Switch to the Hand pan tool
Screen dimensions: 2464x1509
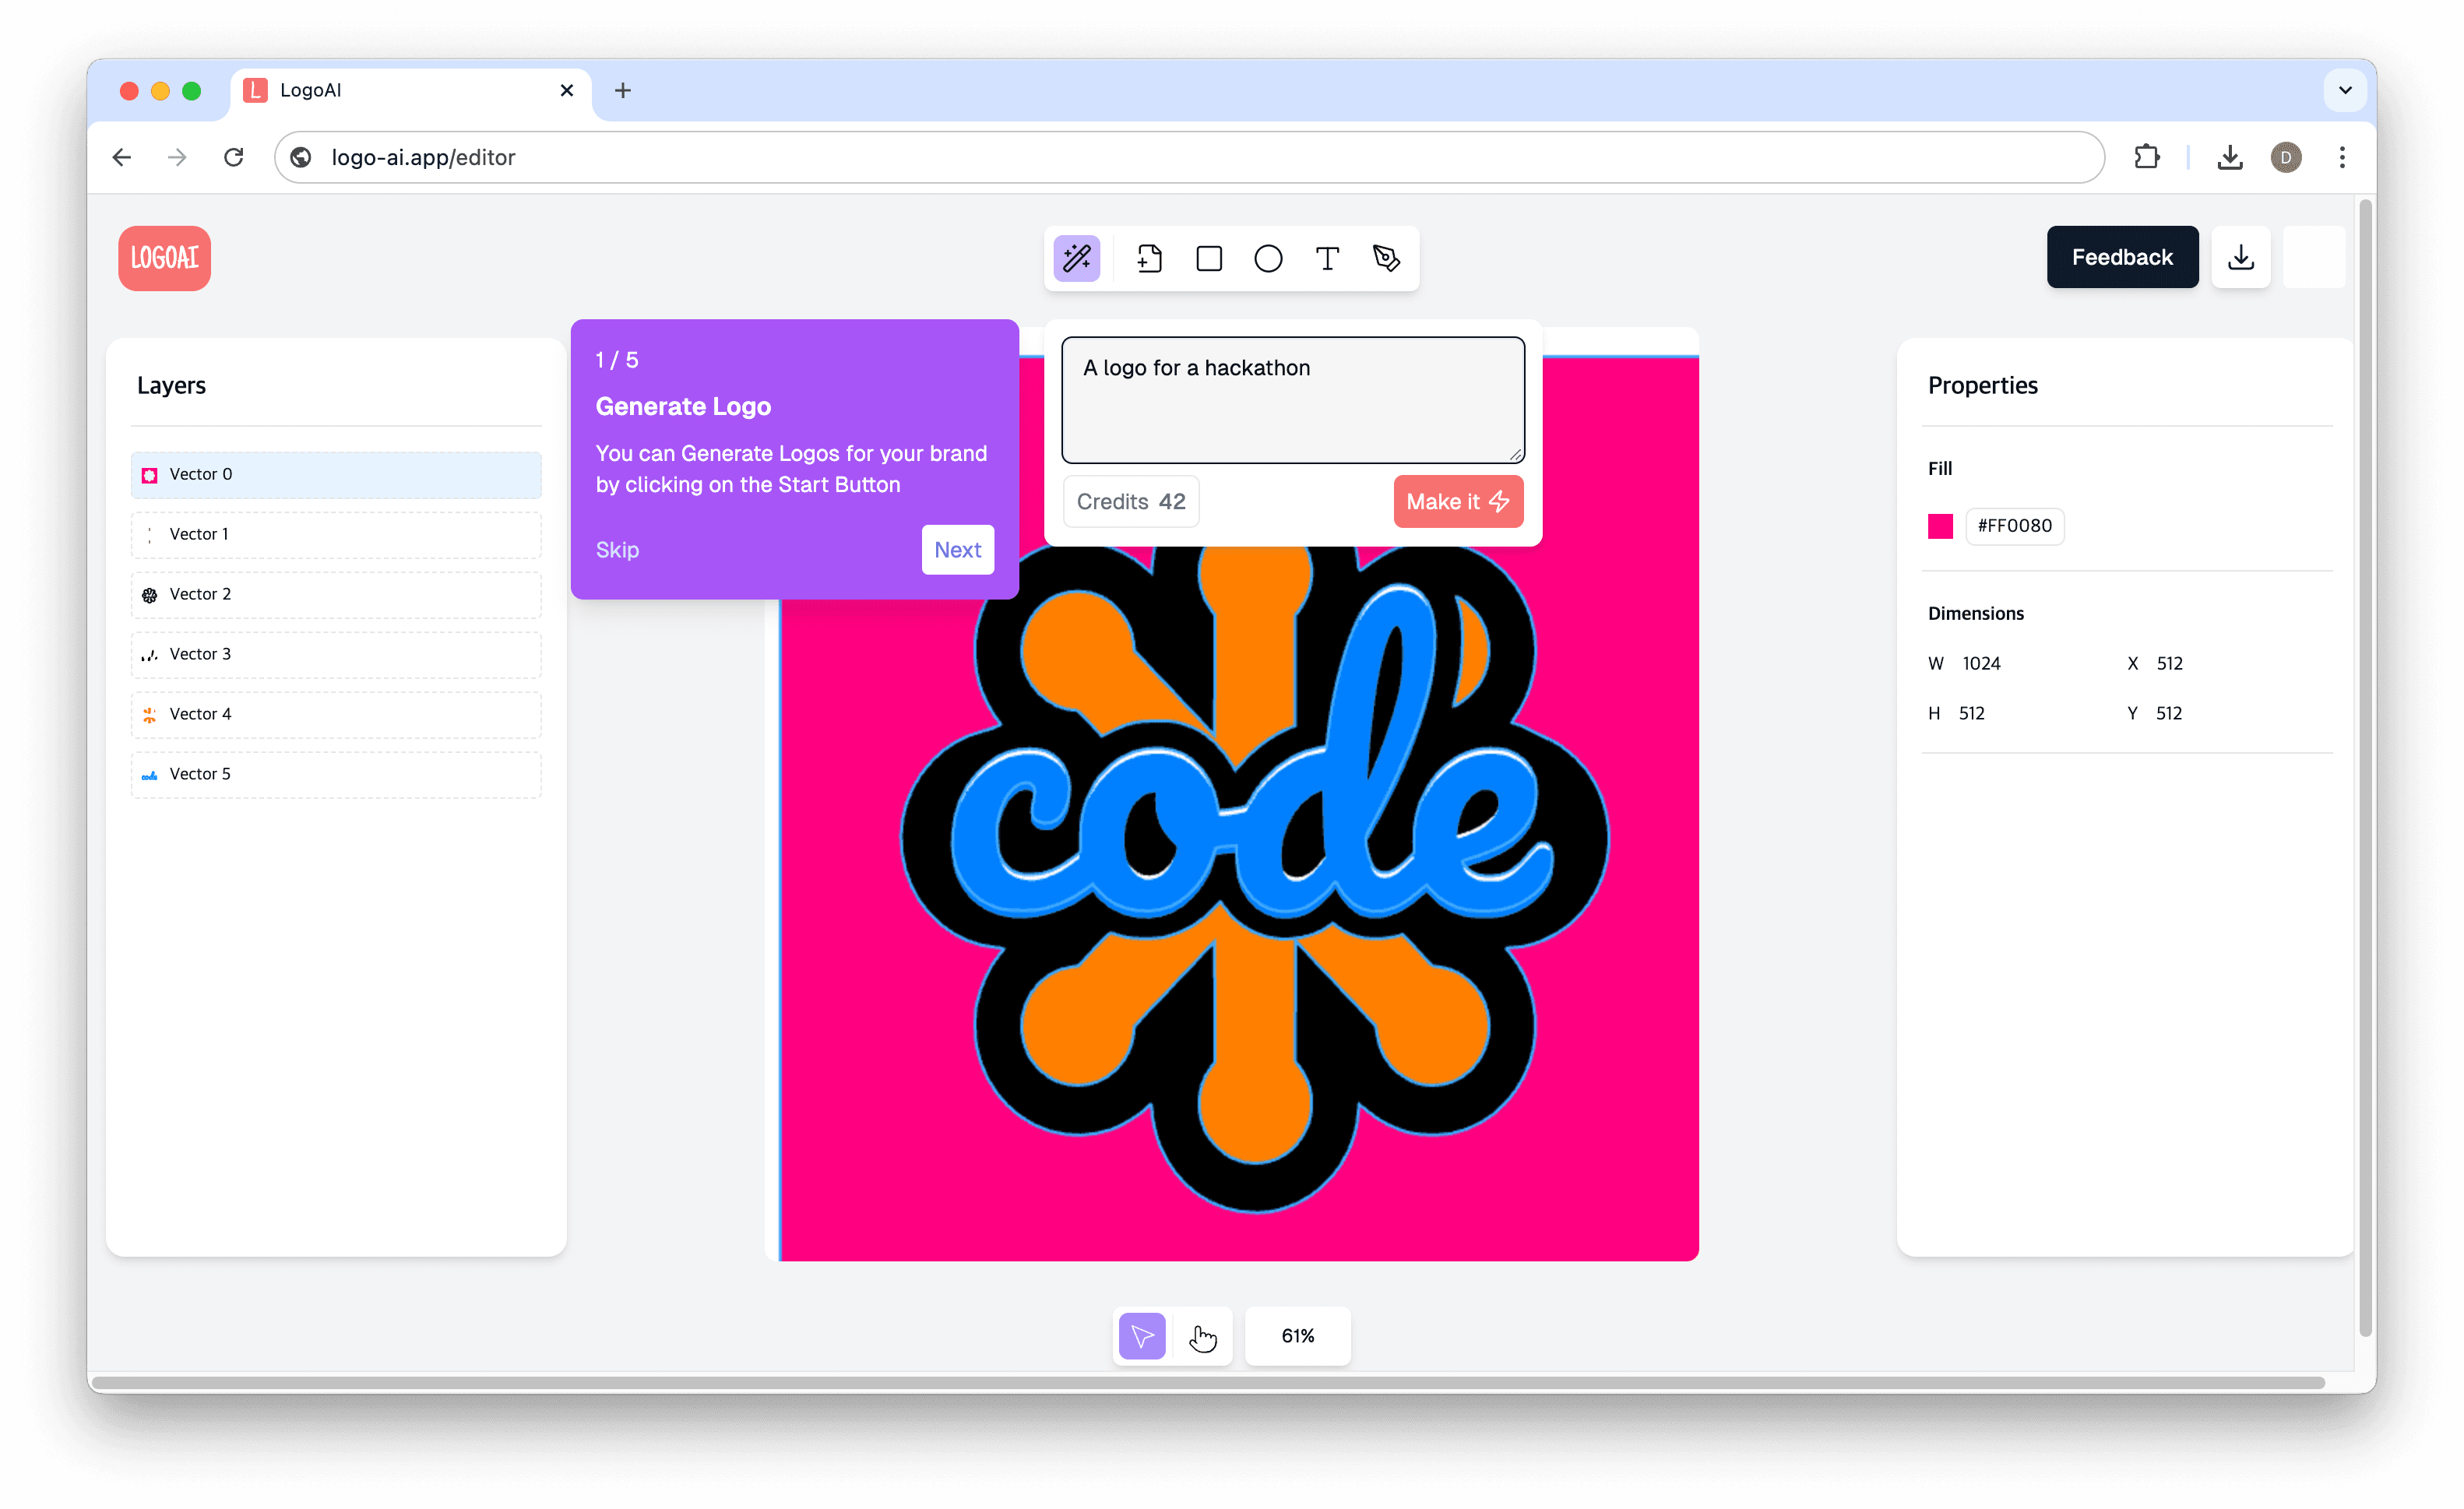point(1203,1336)
